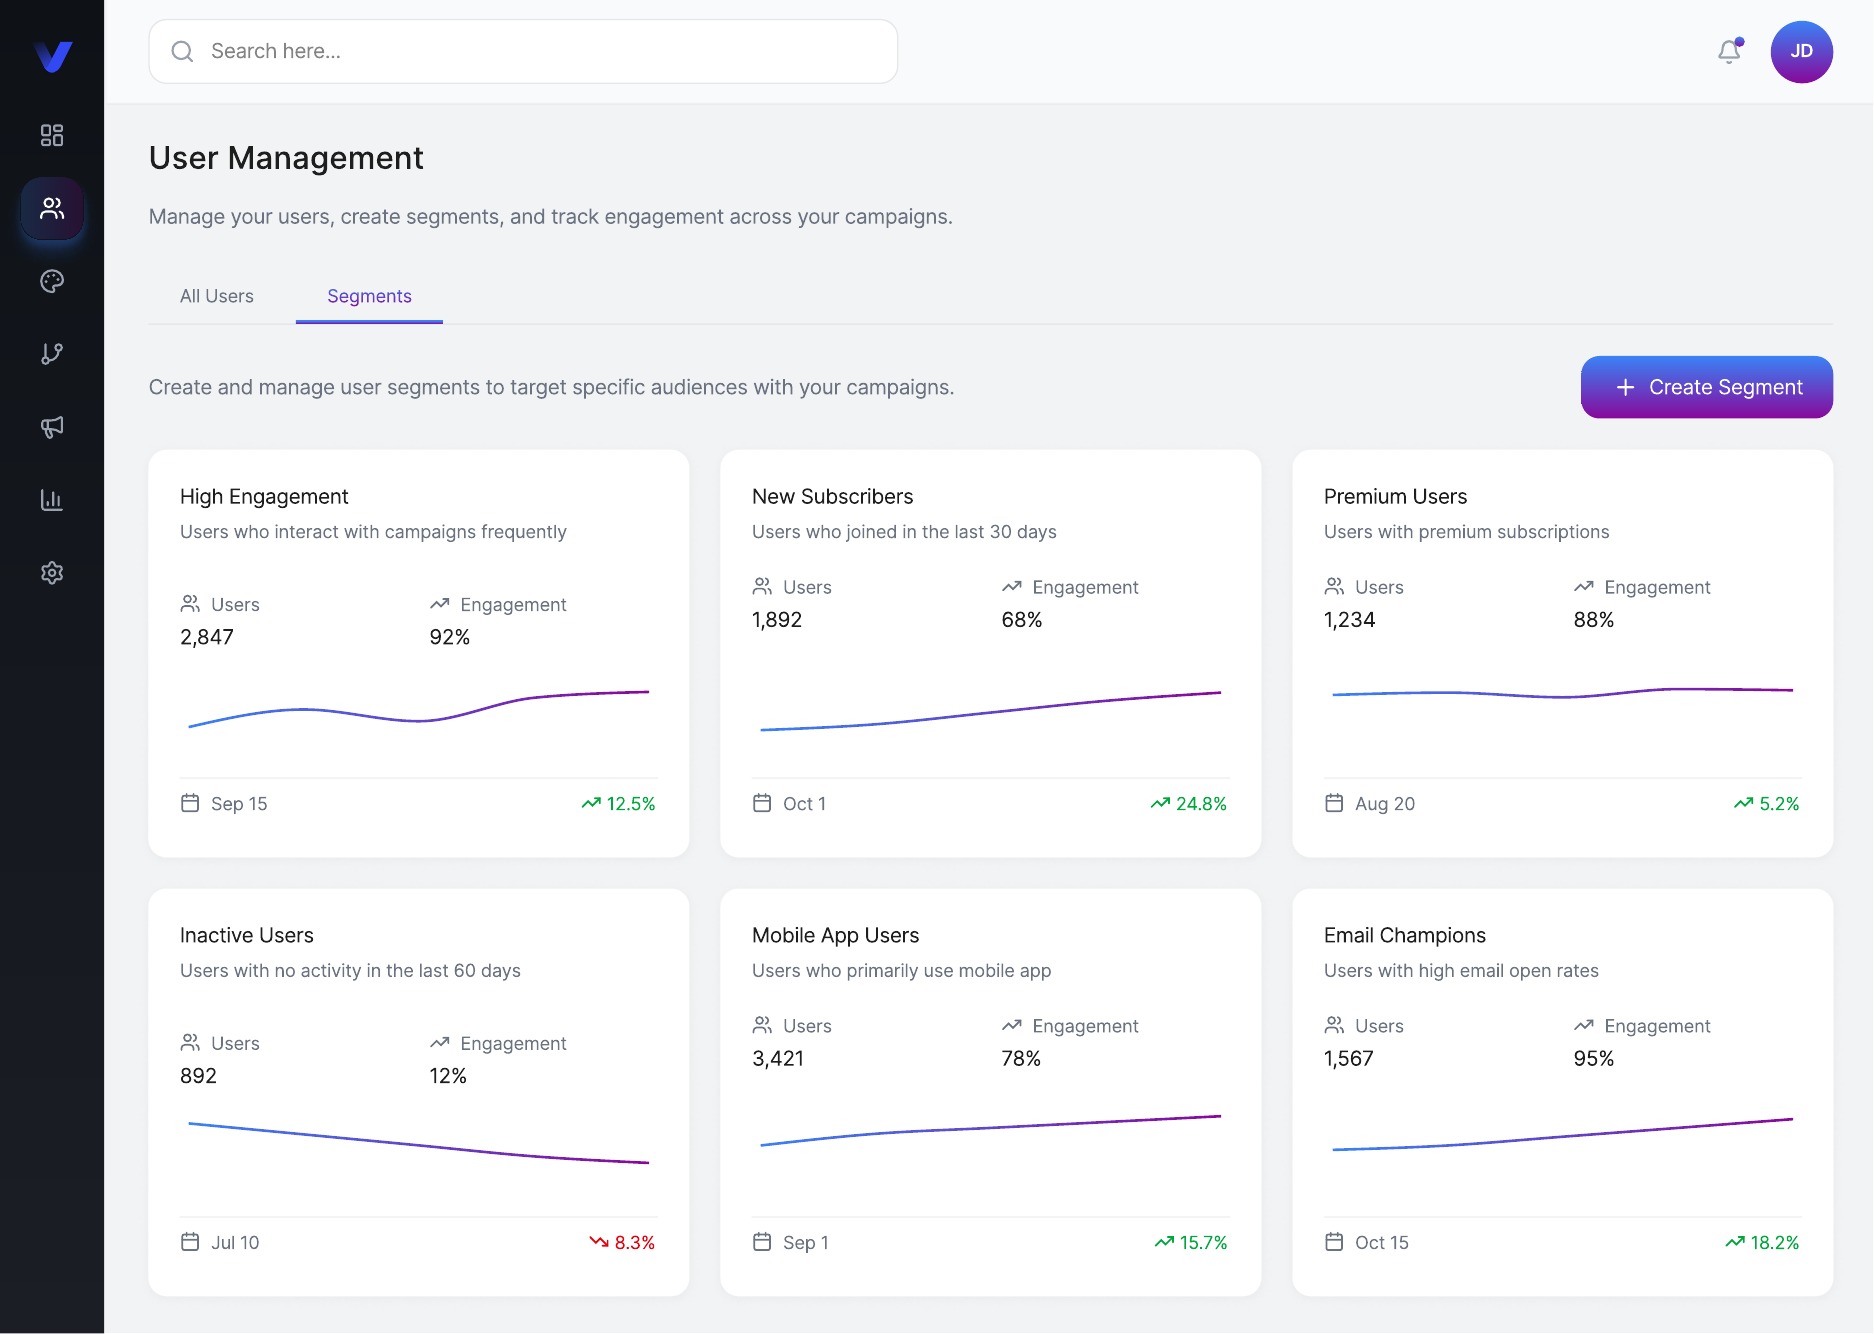
Task: Open the megaphone campaigns icon in sidebar
Action: pos(52,427)
